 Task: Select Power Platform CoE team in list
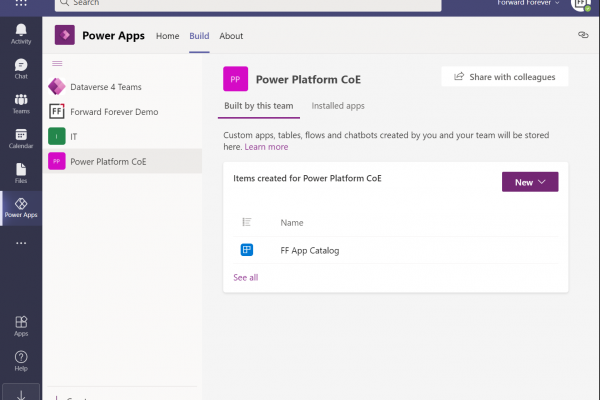pyautogui.click(x=122, y=162)
